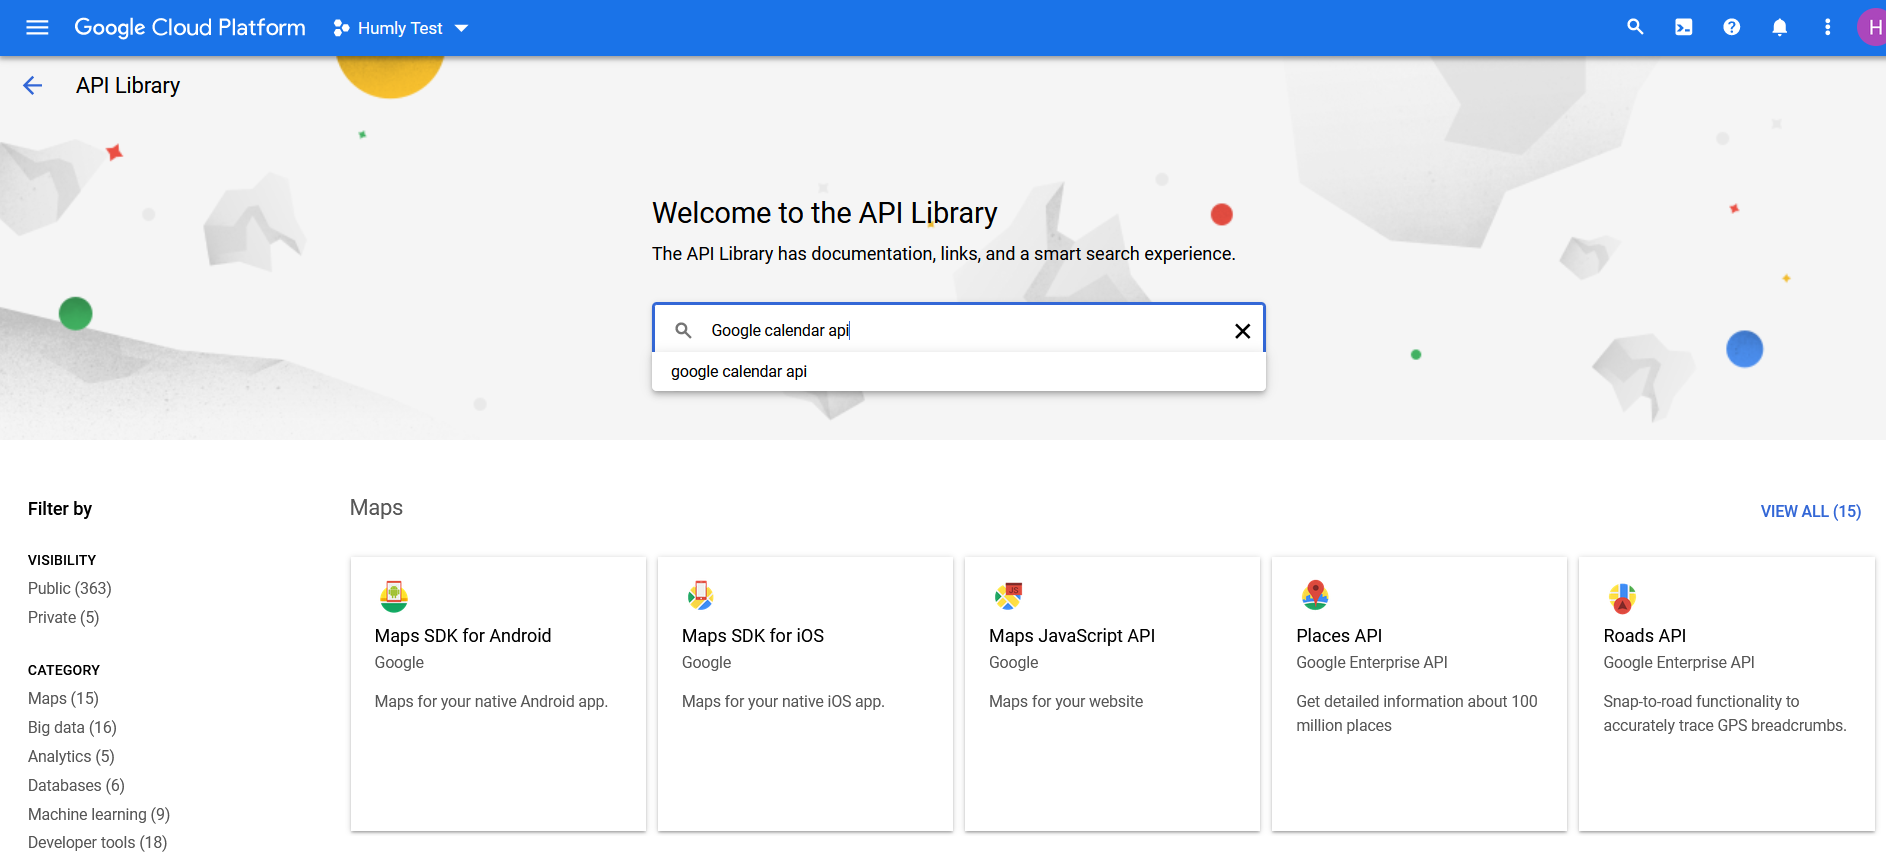Filter by Analytics (5) category
The image size is (1886, 859).
tap(71, 756)
